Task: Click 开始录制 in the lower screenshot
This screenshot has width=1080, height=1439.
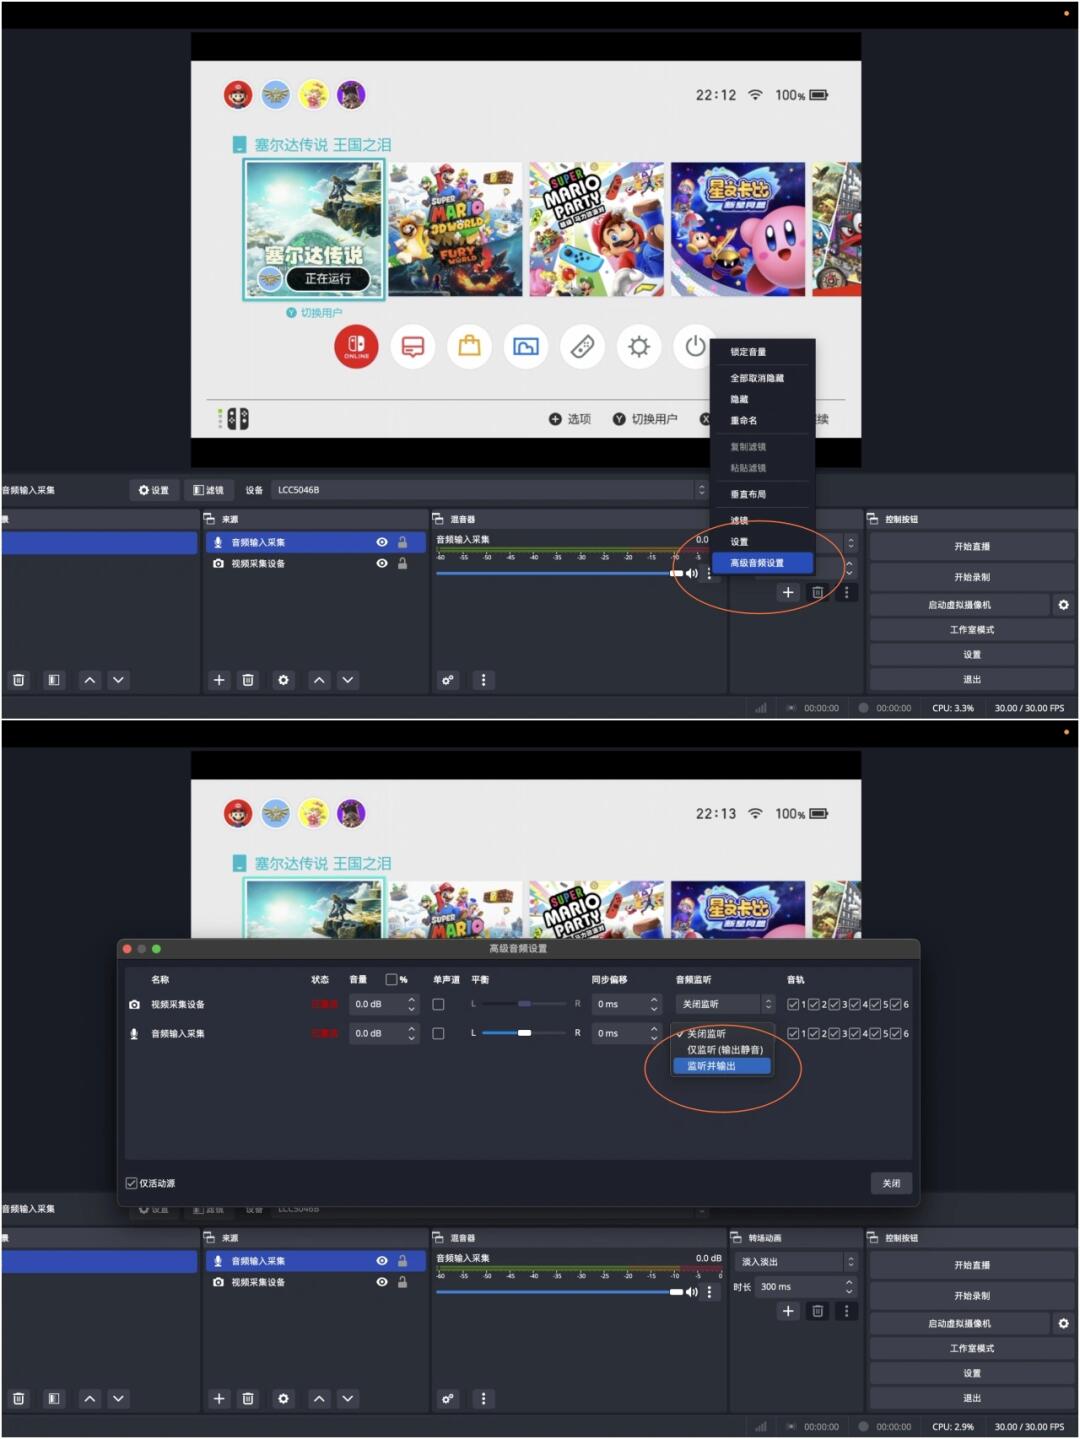Action: [971, 1296]
